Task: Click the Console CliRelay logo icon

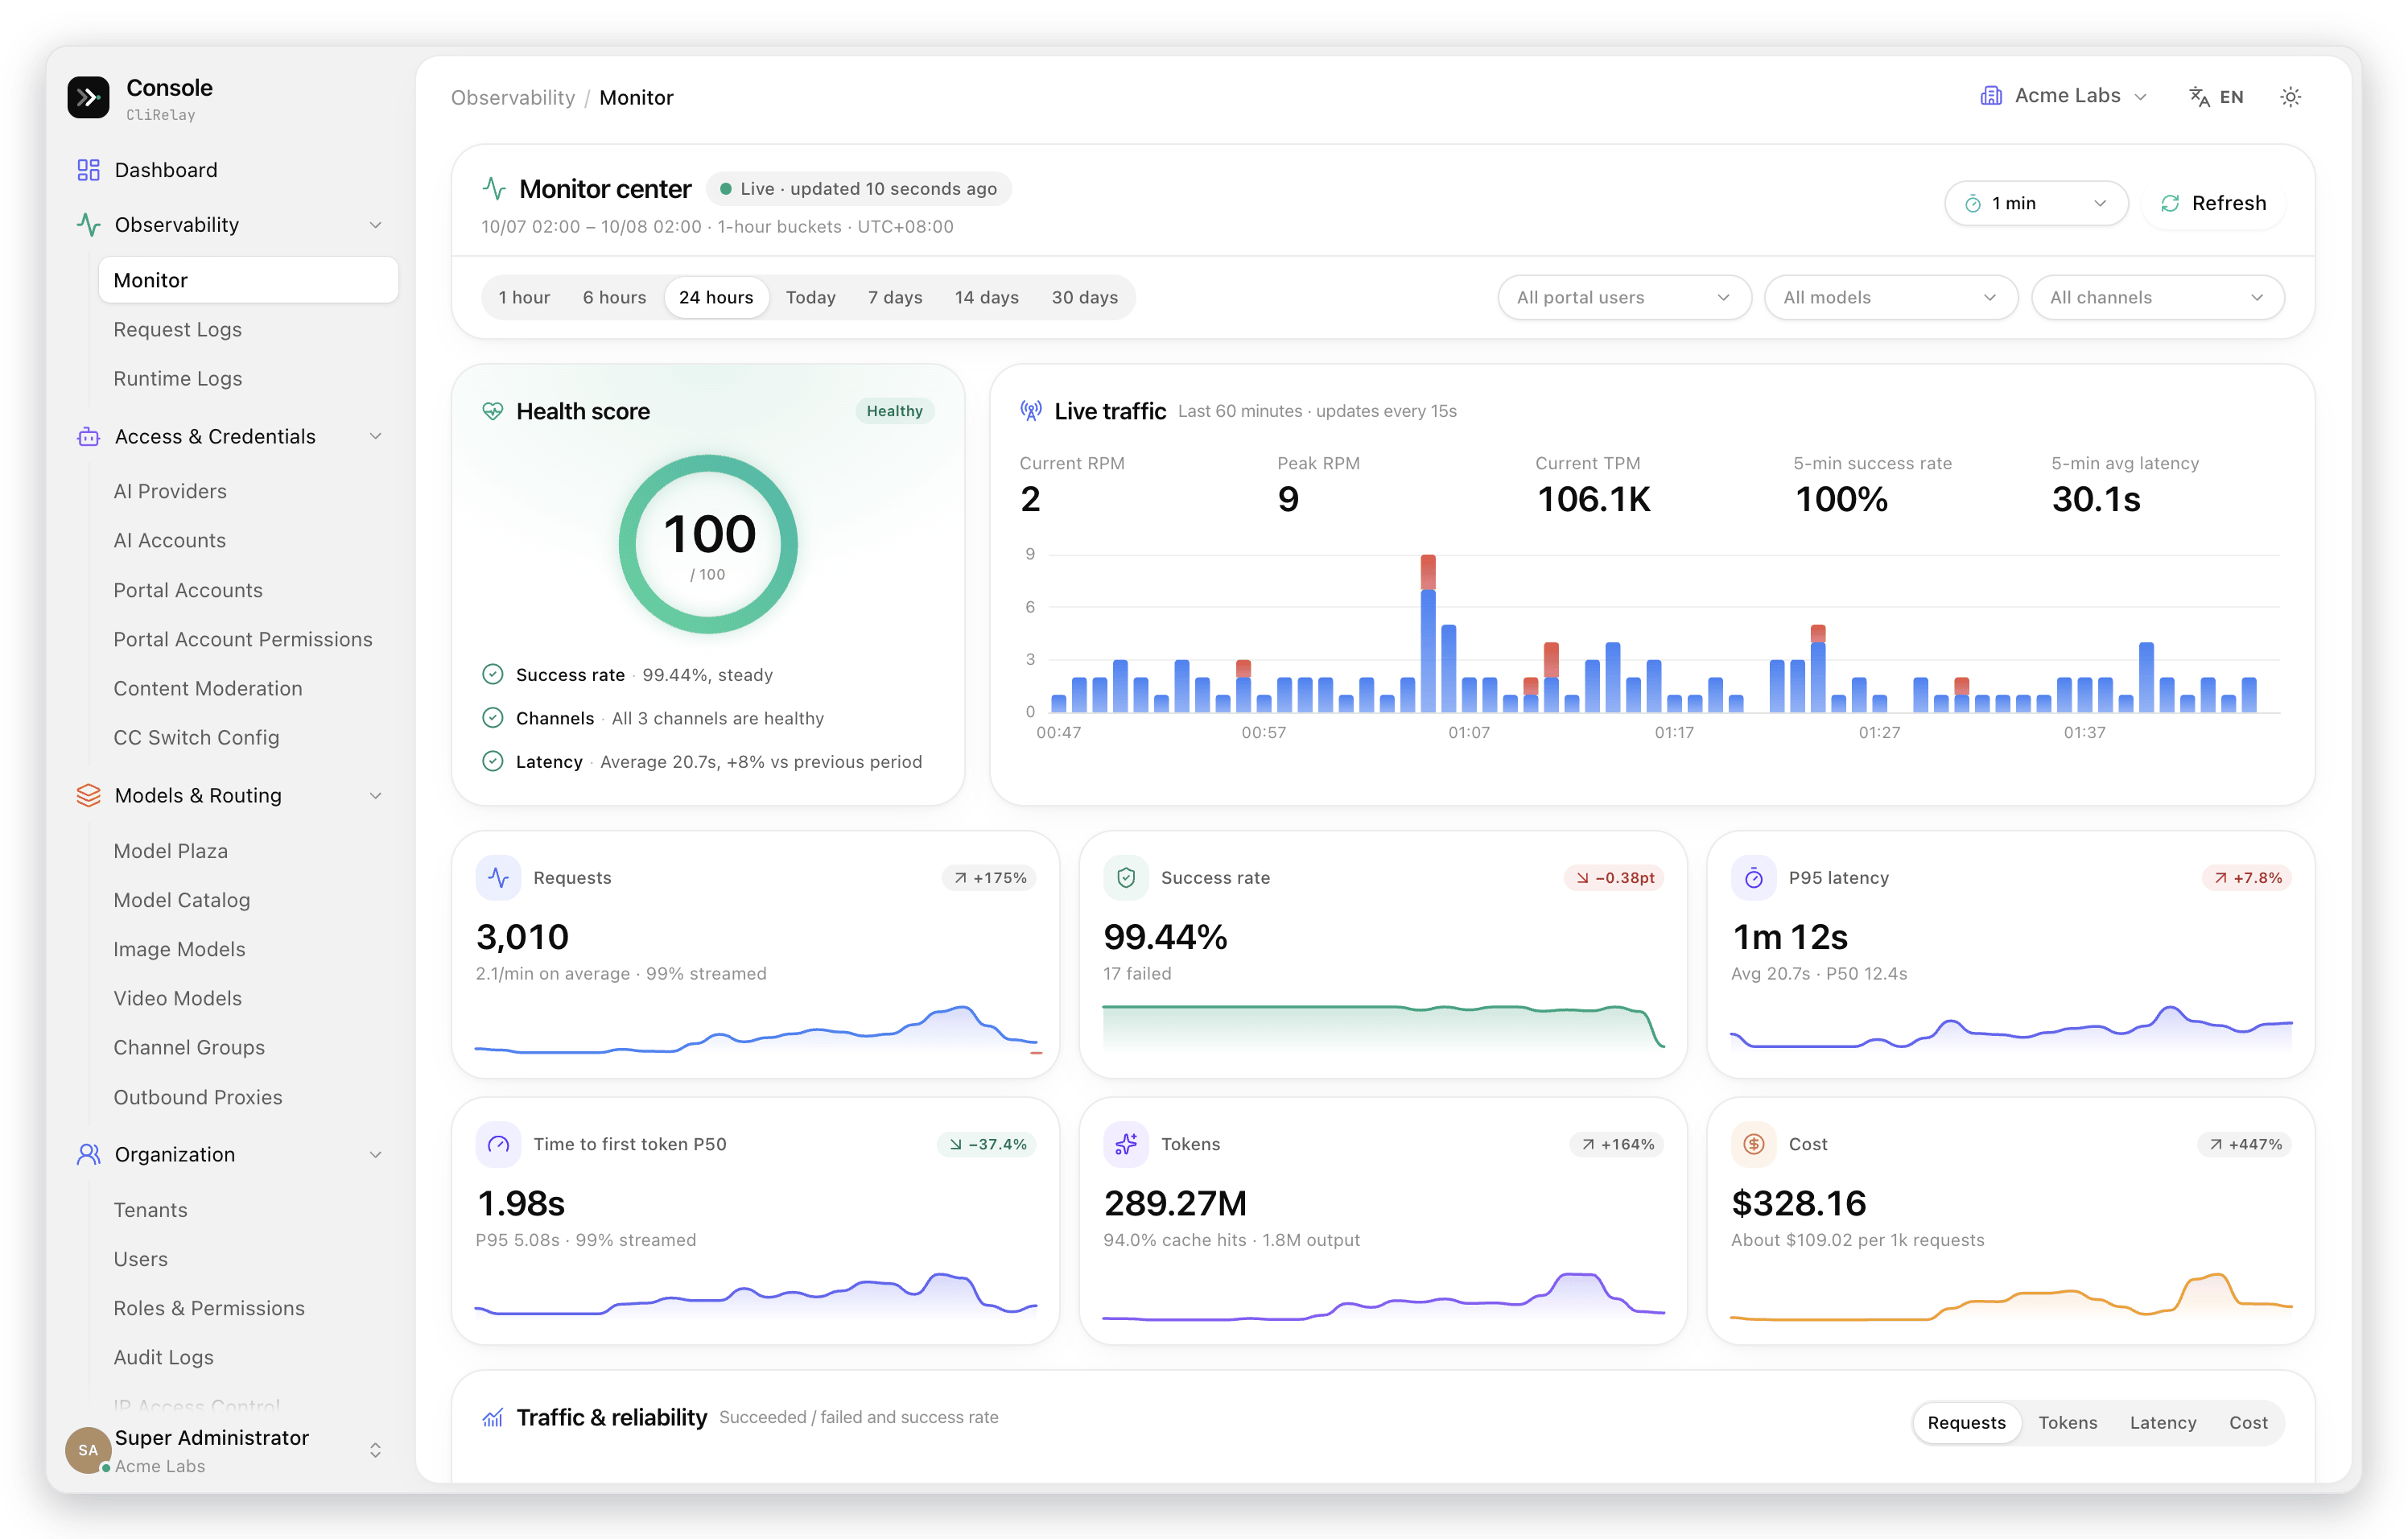Action: (x=88, y=97)
